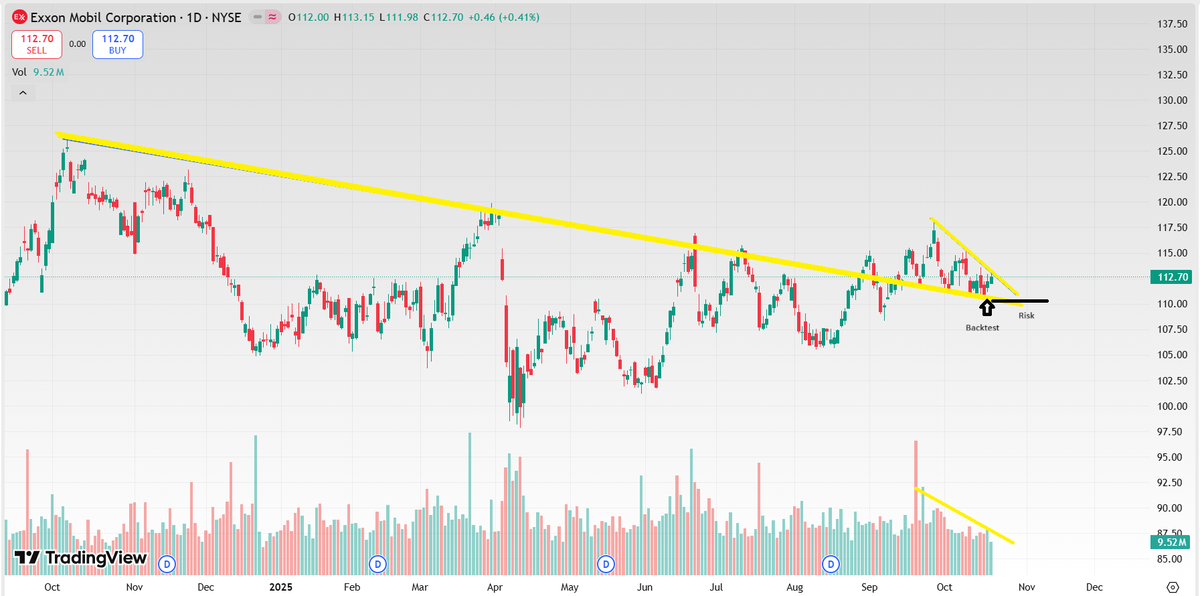
Task: Click the Apr label on time axis
Action: [494, 586]
